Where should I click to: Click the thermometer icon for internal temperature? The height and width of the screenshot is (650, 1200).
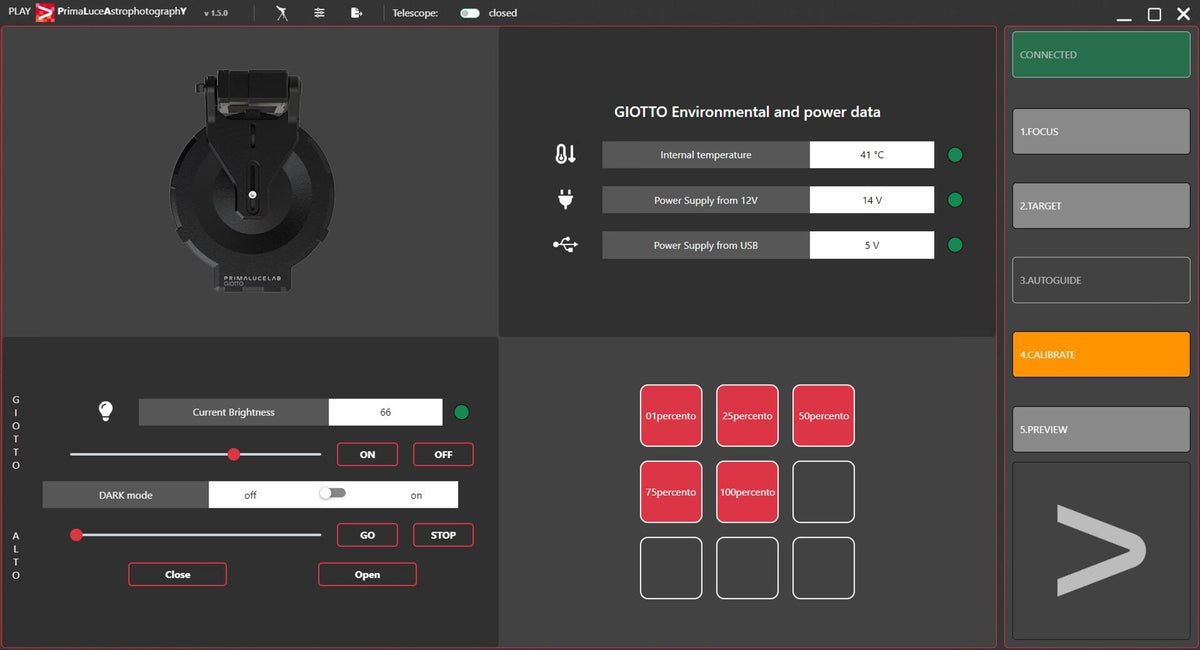[x=565, y=154]
